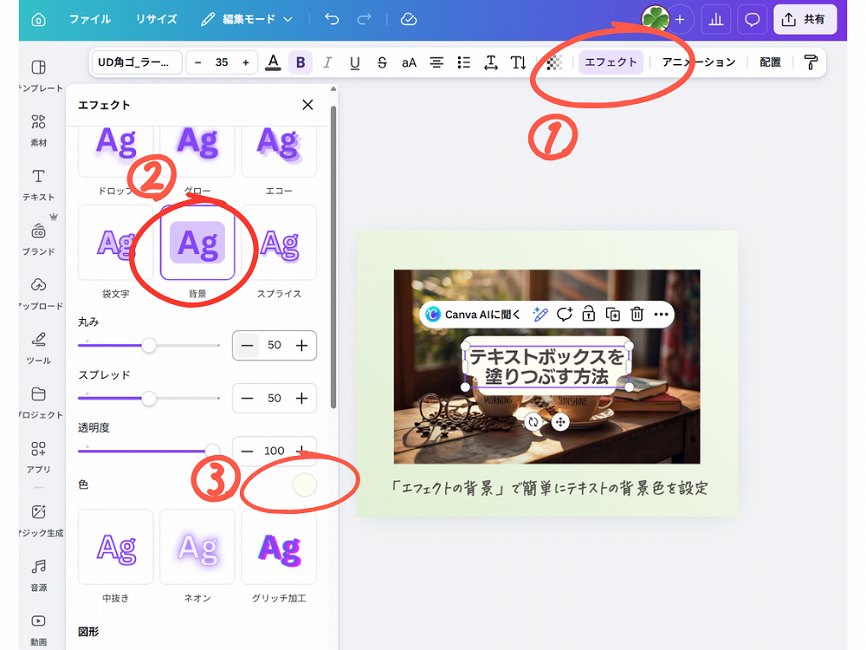Image resolution: width=866 pixels, height=650 pixels.
Task: Toggle underline text formatting
Action: coord(354,62)
